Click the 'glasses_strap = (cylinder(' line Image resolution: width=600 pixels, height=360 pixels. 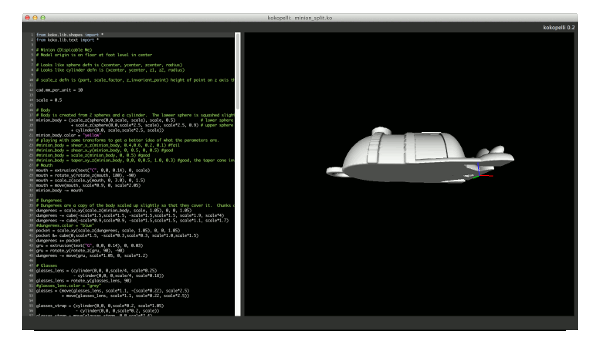(x=100, y=306)
